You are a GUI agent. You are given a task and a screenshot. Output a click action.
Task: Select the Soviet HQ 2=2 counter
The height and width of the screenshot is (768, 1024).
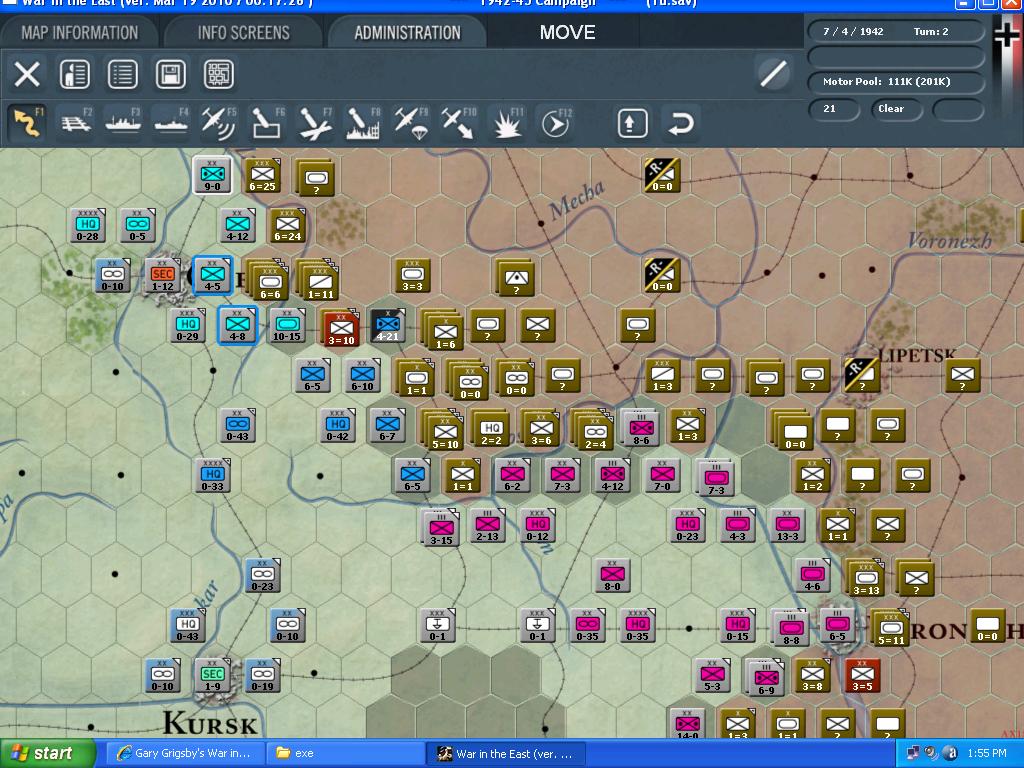[491, 429]
